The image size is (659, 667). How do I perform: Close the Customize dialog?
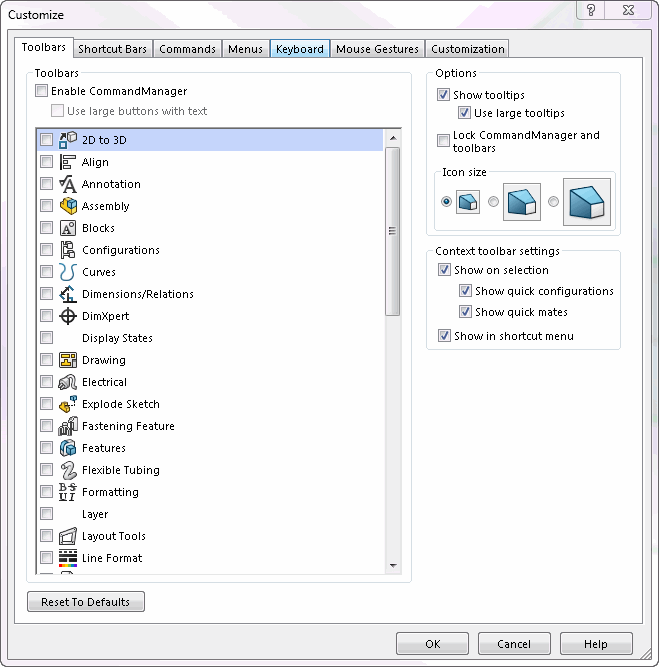(628, 10)
